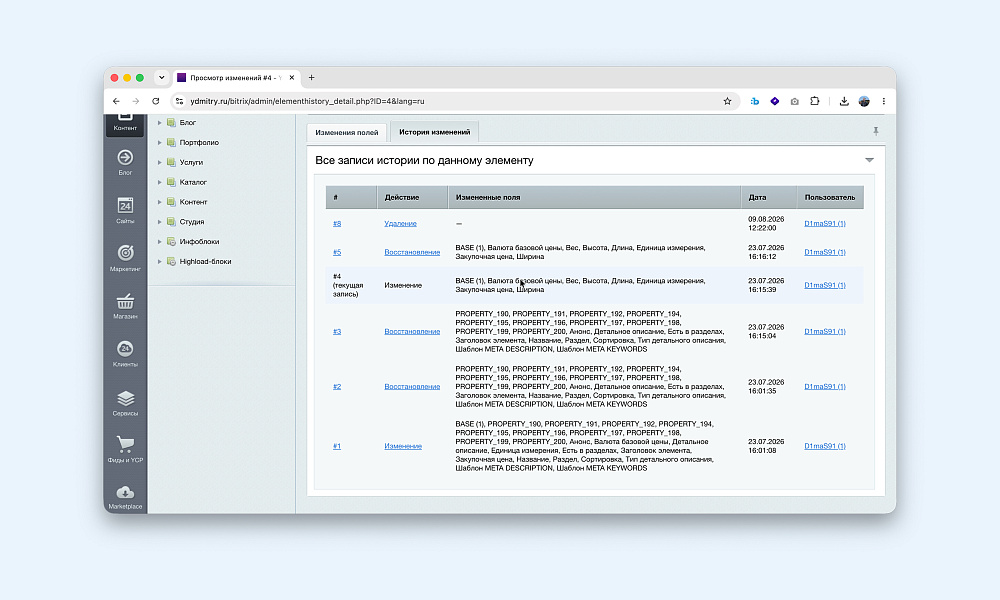This screenshot has height=600, width=1000.
Task: Collapse the history records section arrow
Action: pyautogui.click(x=869, y=160)
